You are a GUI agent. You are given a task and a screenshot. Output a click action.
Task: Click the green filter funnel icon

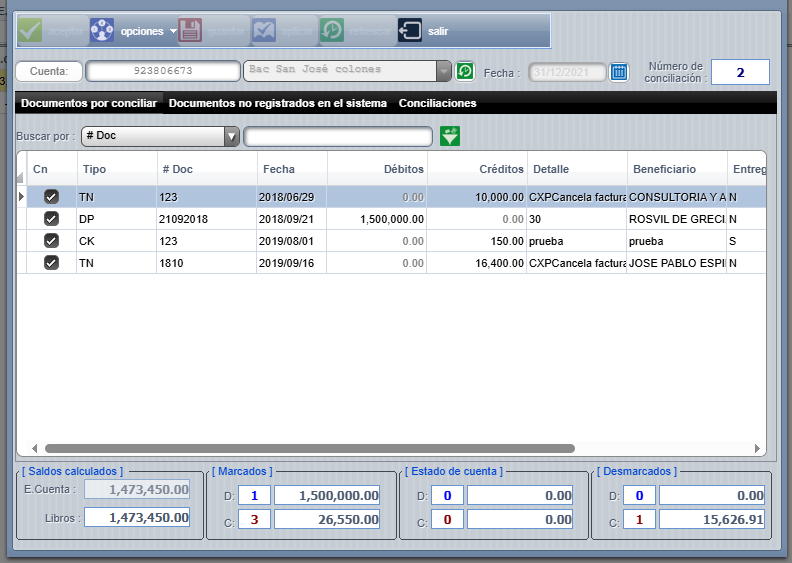click(450, 136)
